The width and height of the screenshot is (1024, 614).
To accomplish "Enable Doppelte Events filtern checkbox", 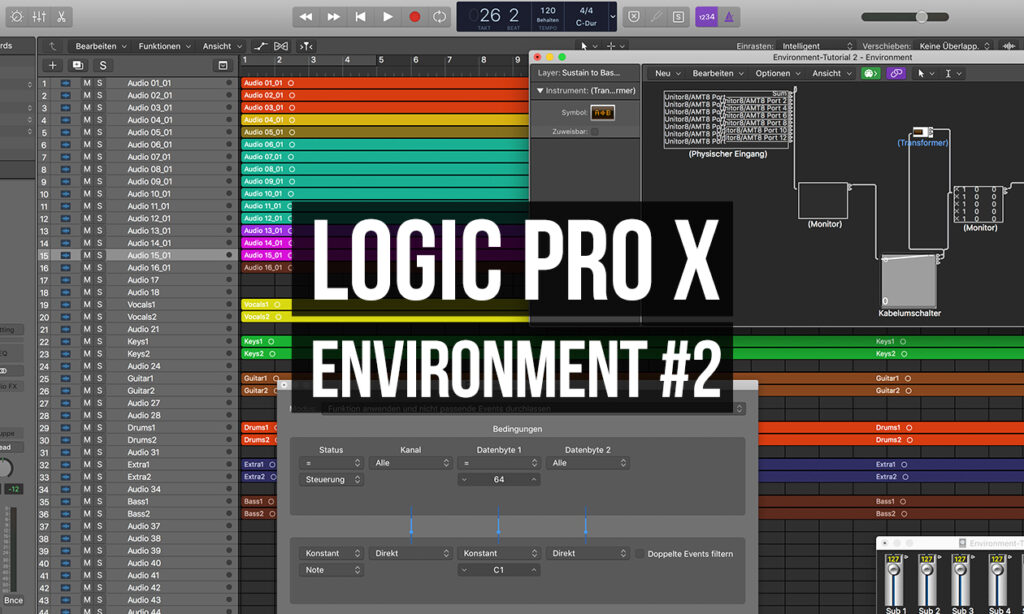I will (640, 554).
